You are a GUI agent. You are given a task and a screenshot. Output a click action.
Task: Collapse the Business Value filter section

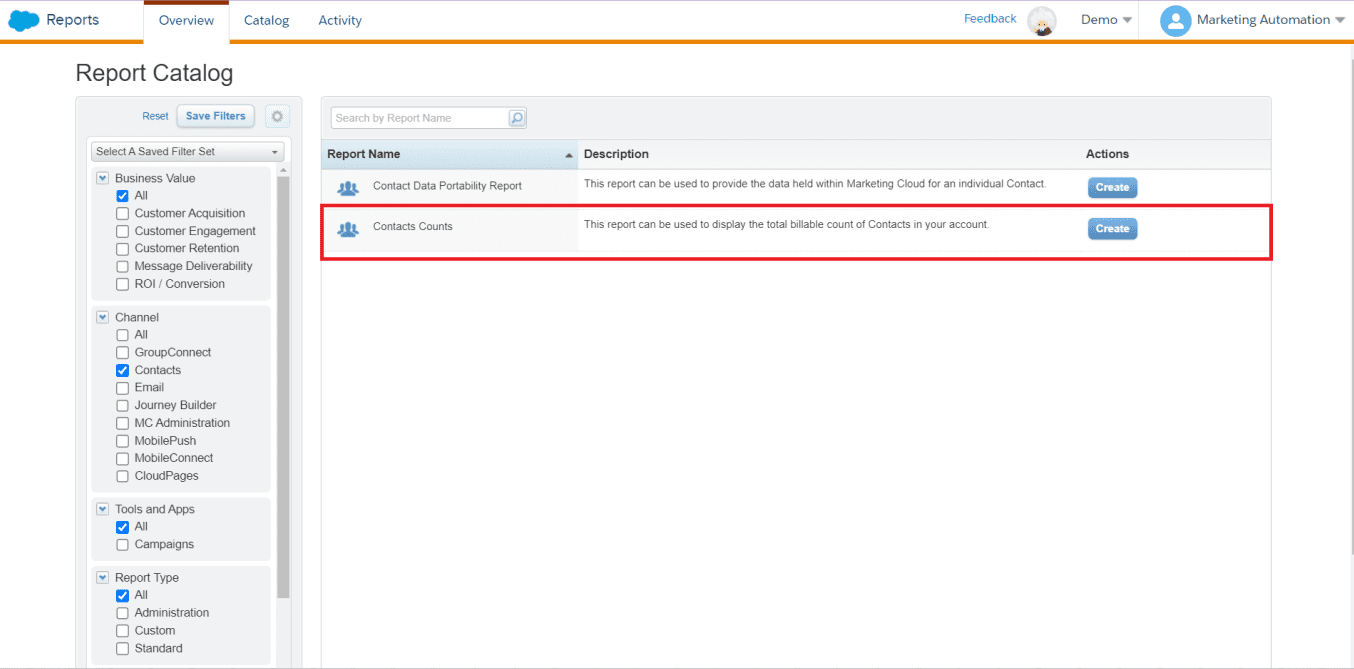[x=102, y=179]
